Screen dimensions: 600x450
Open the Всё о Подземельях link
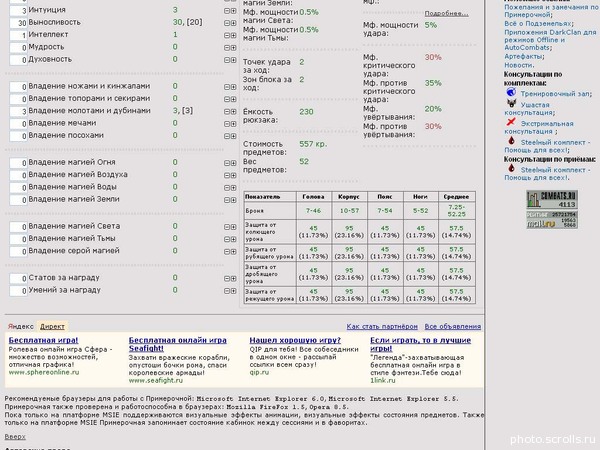537,23
